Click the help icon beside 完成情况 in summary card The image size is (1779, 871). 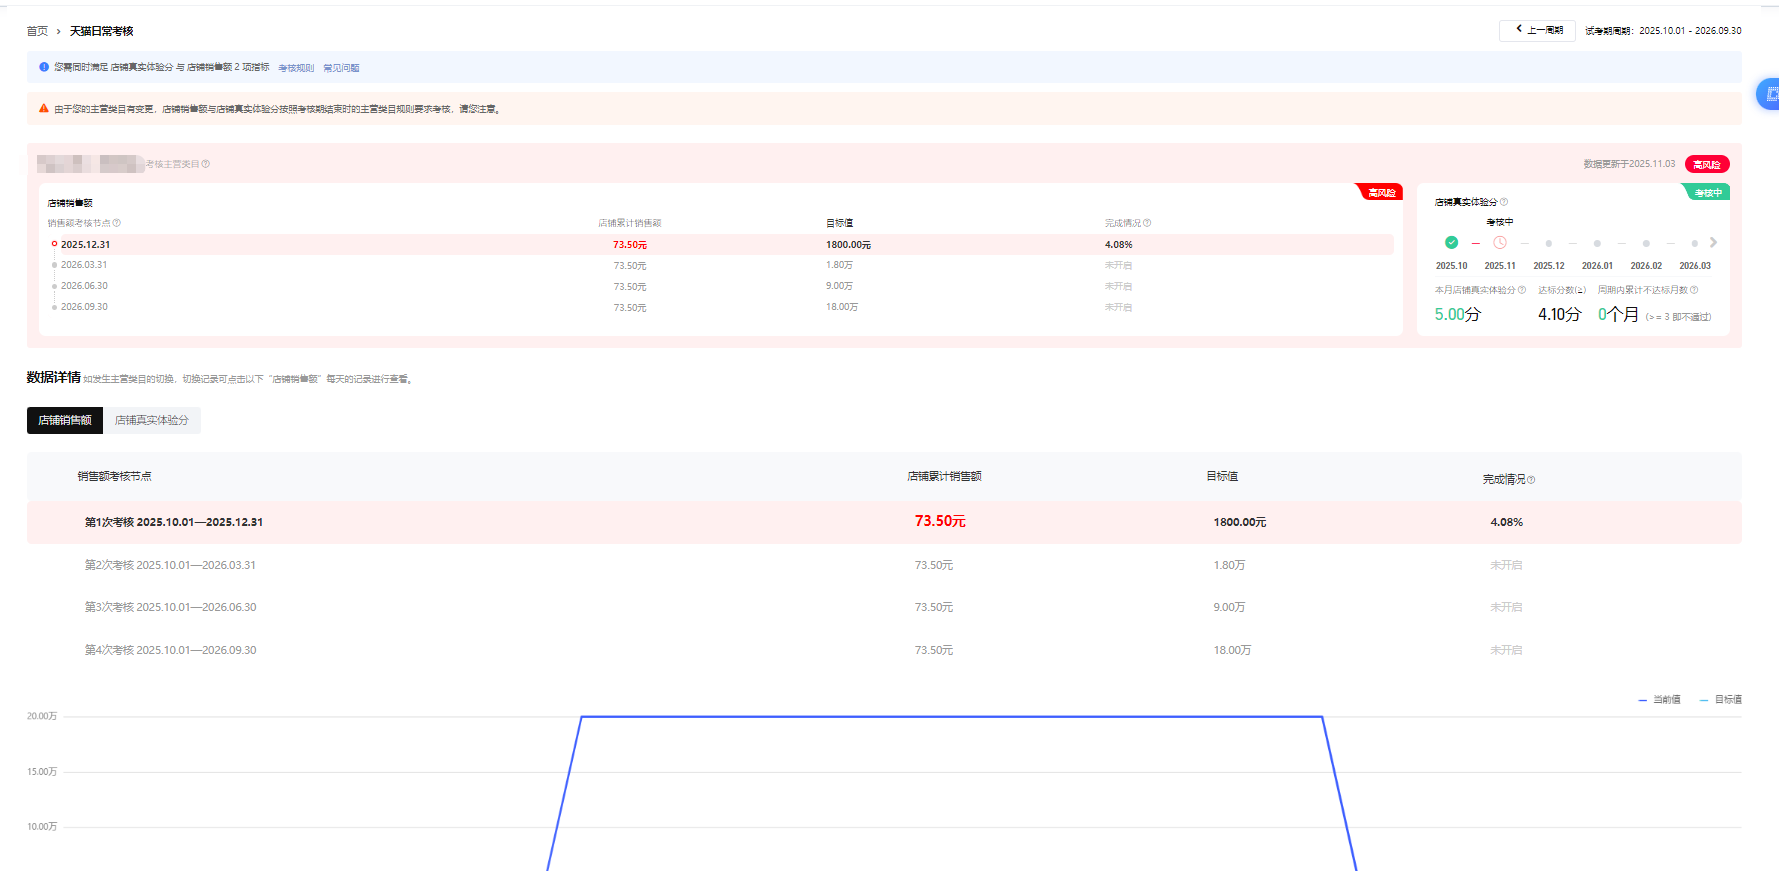pos(1147,223)
